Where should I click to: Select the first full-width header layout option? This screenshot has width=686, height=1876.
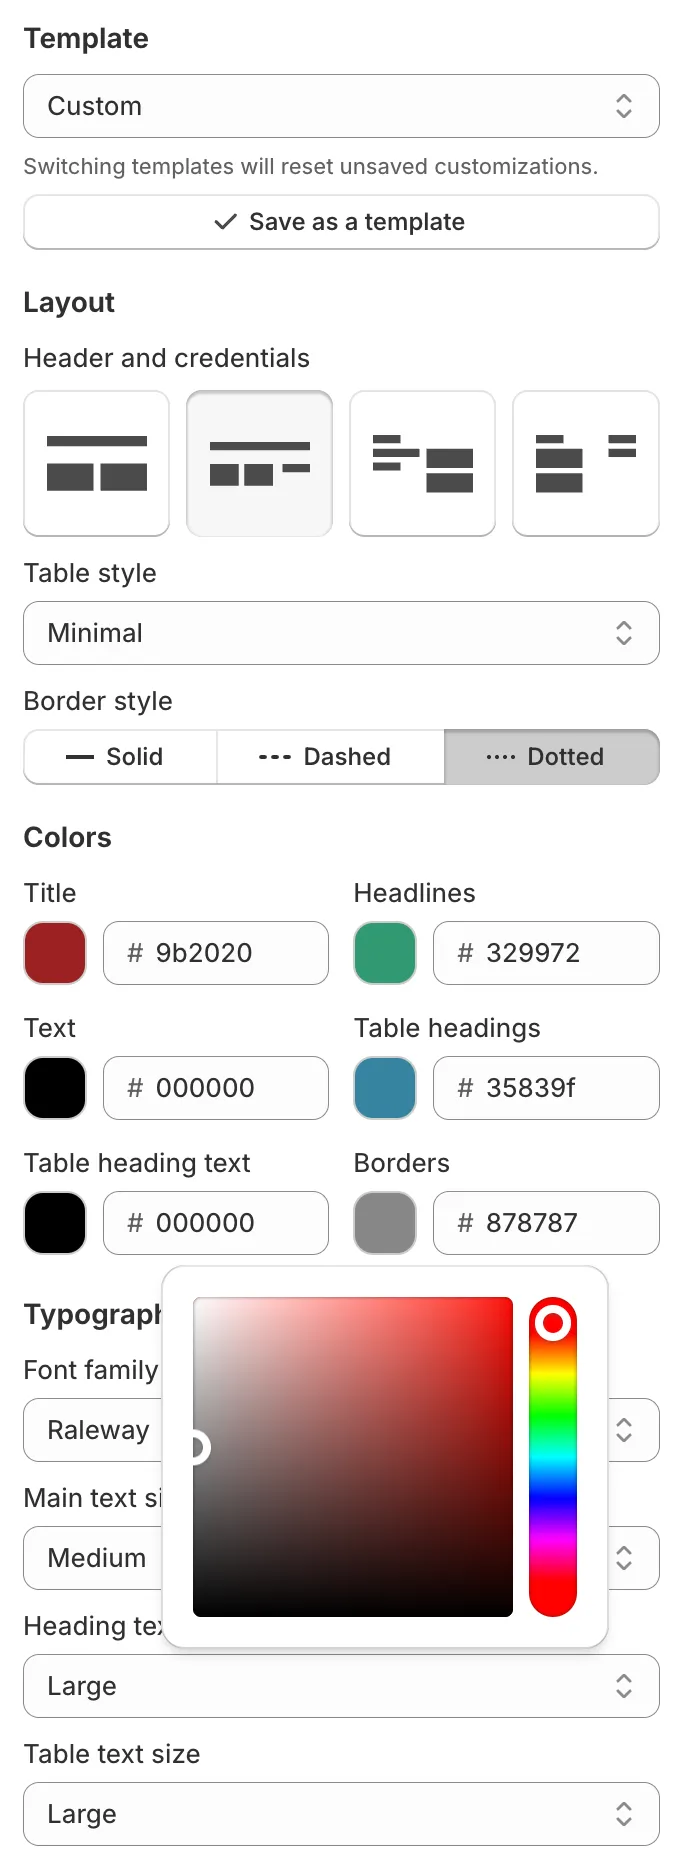point(96,463)
